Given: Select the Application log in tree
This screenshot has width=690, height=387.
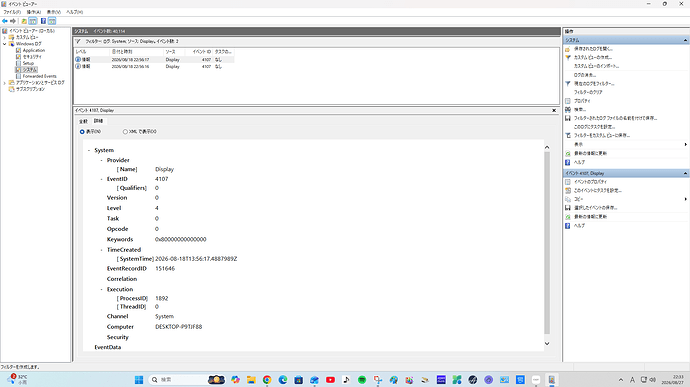Looking at the screenshot, I should (x=34, y=51).
